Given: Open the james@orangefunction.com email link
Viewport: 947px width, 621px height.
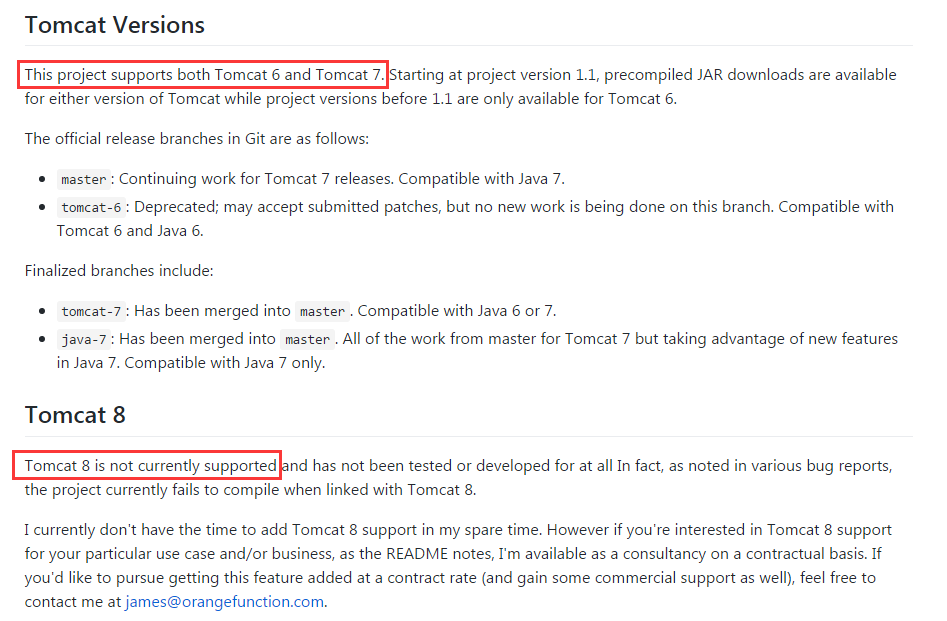Looking at the screenshot, I should pyautogui.click(x=224, y=602).
